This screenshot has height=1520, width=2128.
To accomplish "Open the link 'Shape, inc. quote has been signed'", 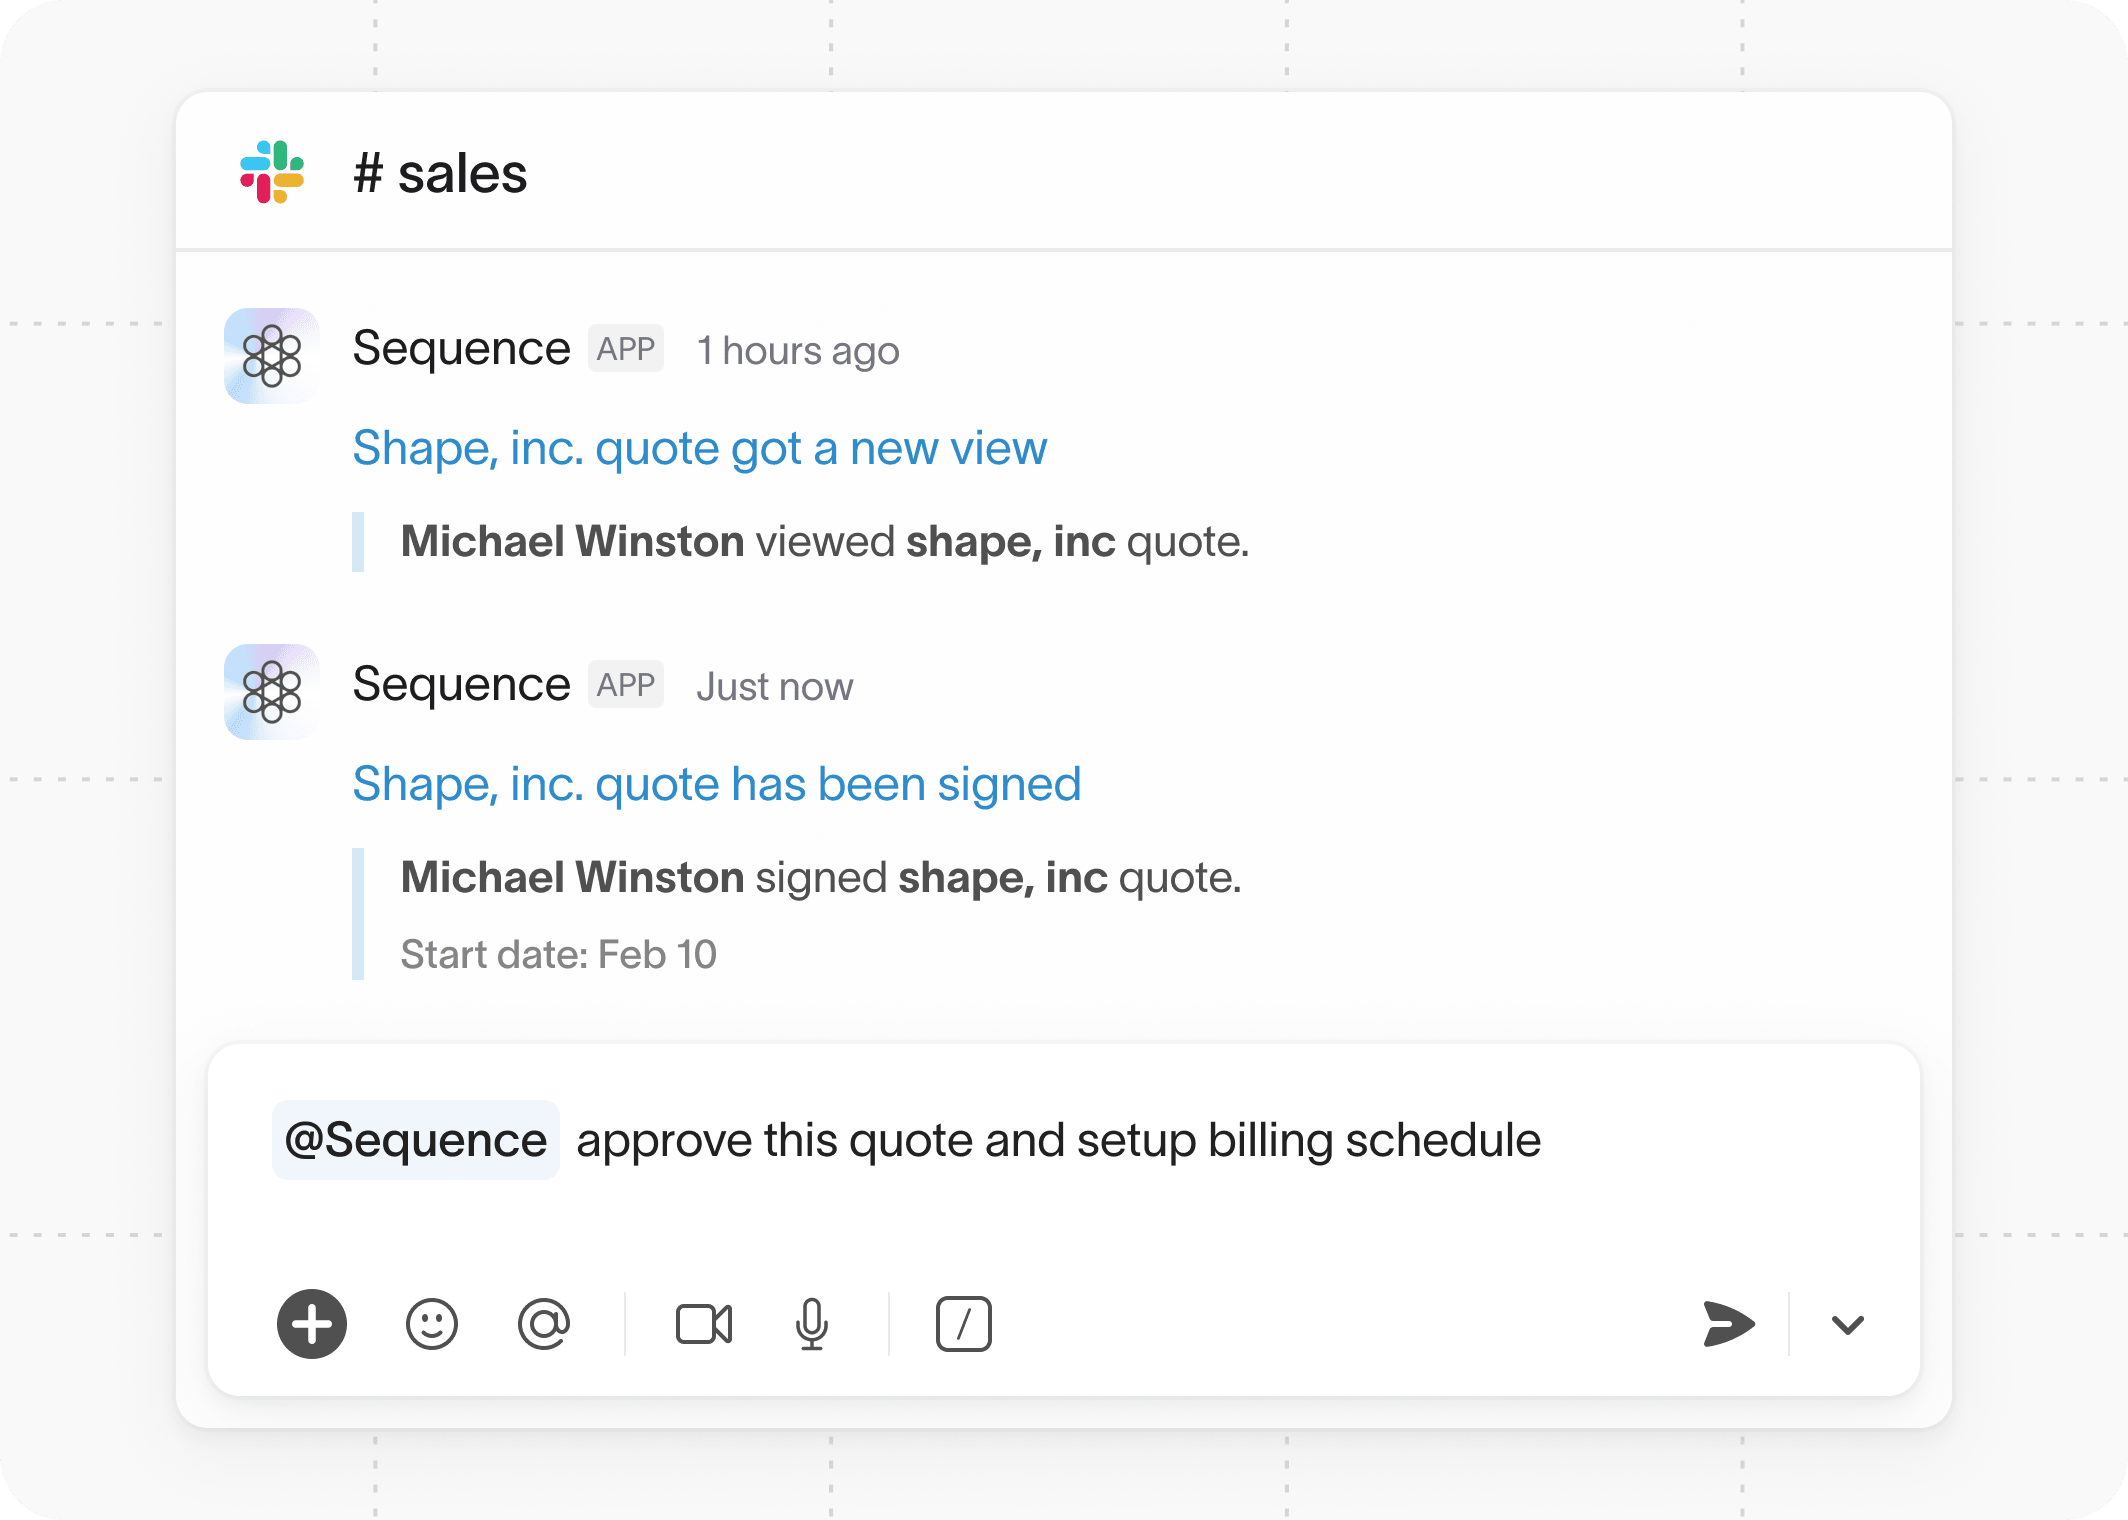I will click(716, 784).
